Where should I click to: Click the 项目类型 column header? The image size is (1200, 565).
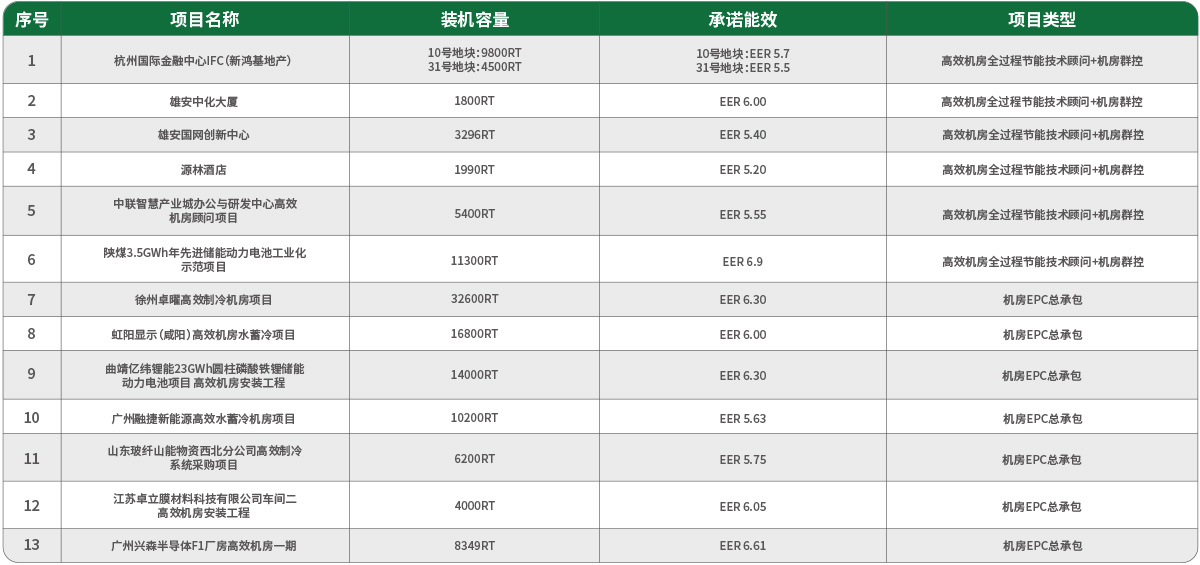click(x=1041, y=19)
